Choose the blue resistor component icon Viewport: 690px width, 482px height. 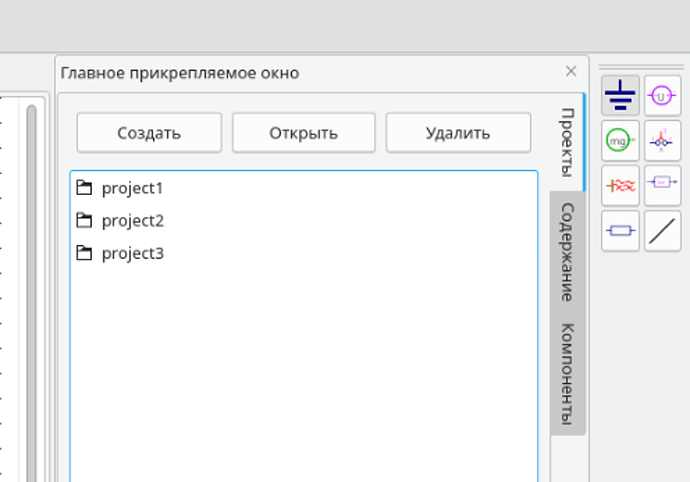pyautogui.click(x=620, y=231)
